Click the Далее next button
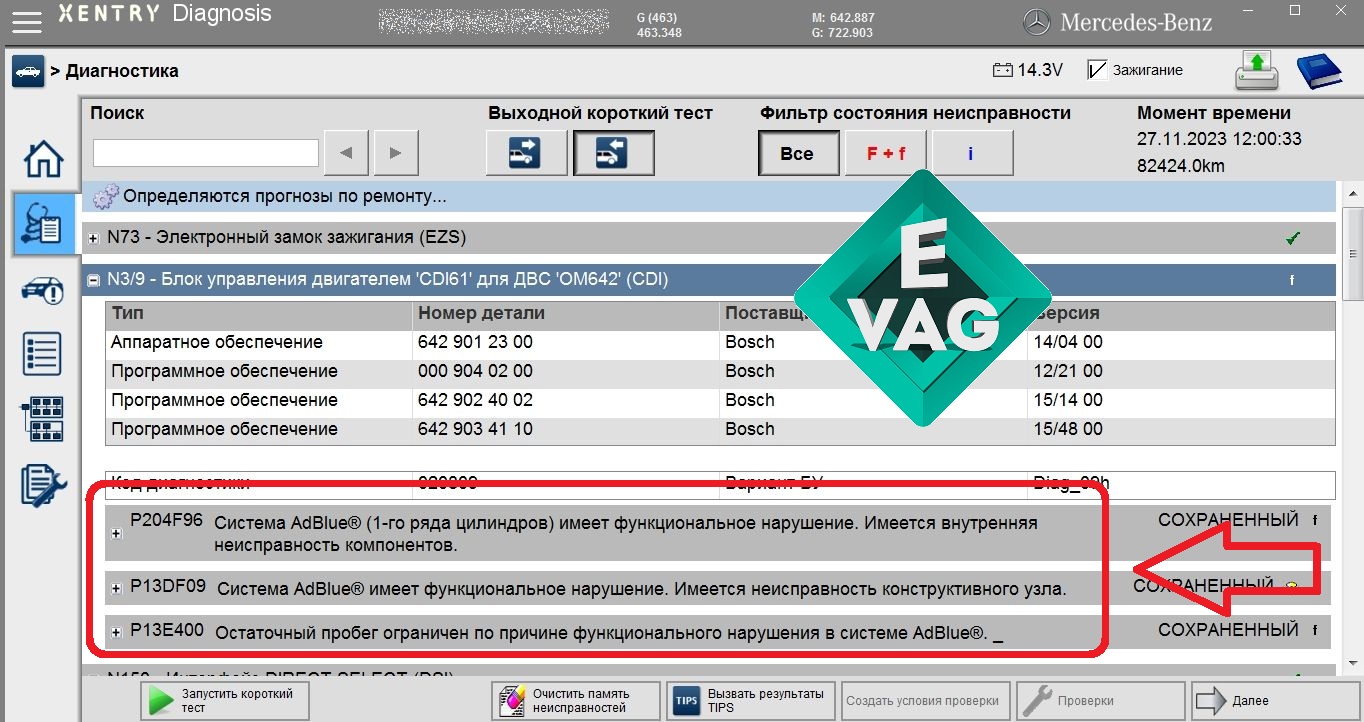 (x=1275, y=700)
